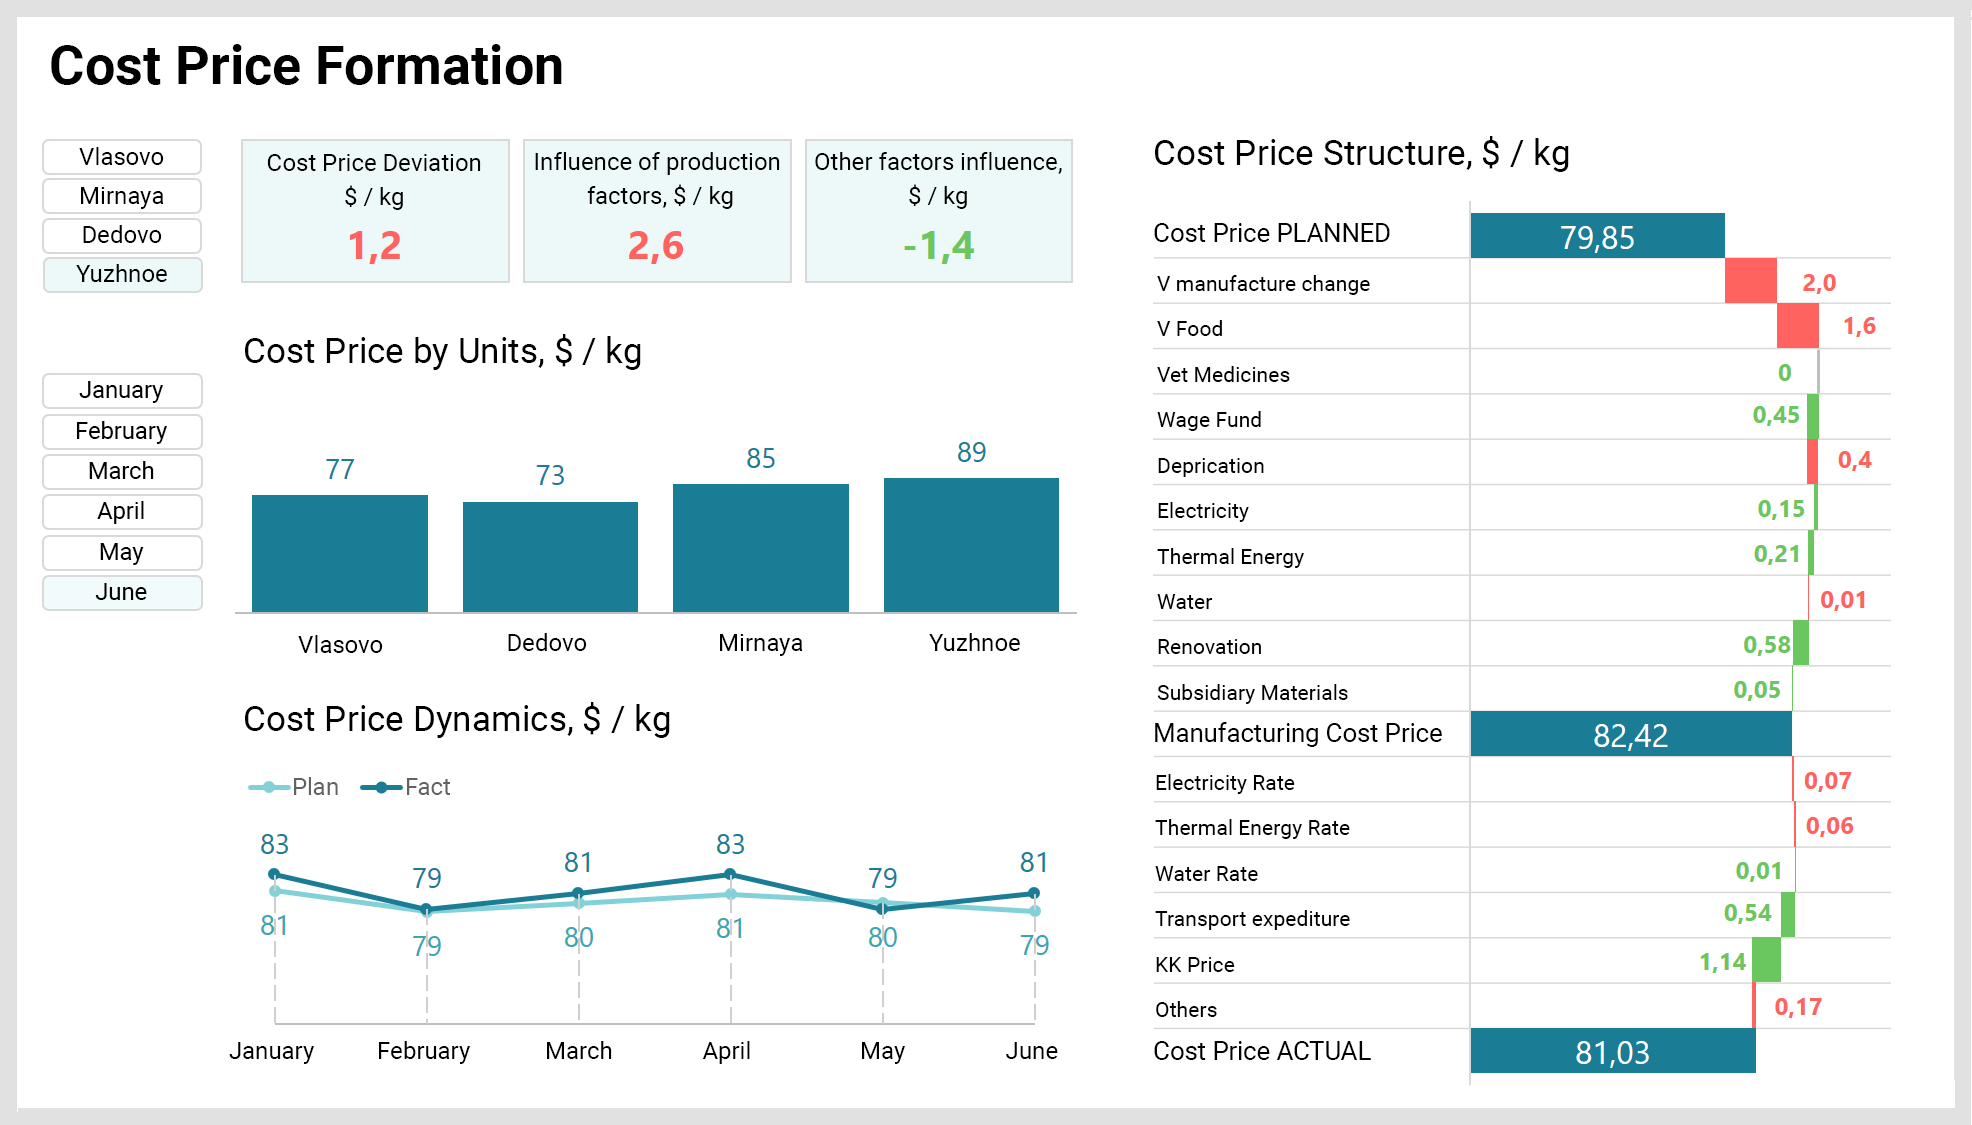Click the Thermal Energy Rate row label
Viewport: 1972px width, 1125px height.
tap(1252, 828)
